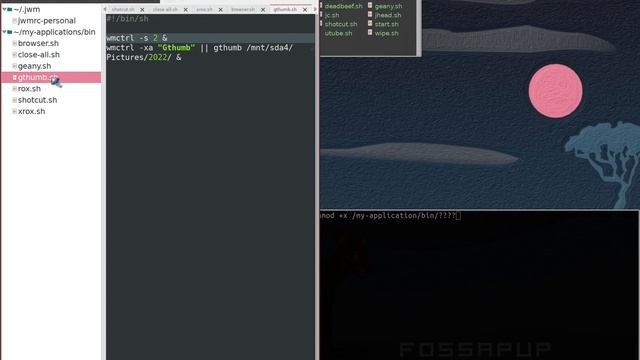This screenshot has width=640, height=360.
Task: Select gthumb.sh in the sidebar tree
Action: [51, 77]
